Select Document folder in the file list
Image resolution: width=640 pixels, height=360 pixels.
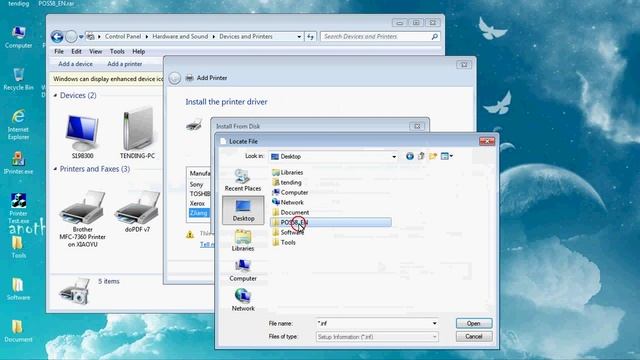(291, 212)
